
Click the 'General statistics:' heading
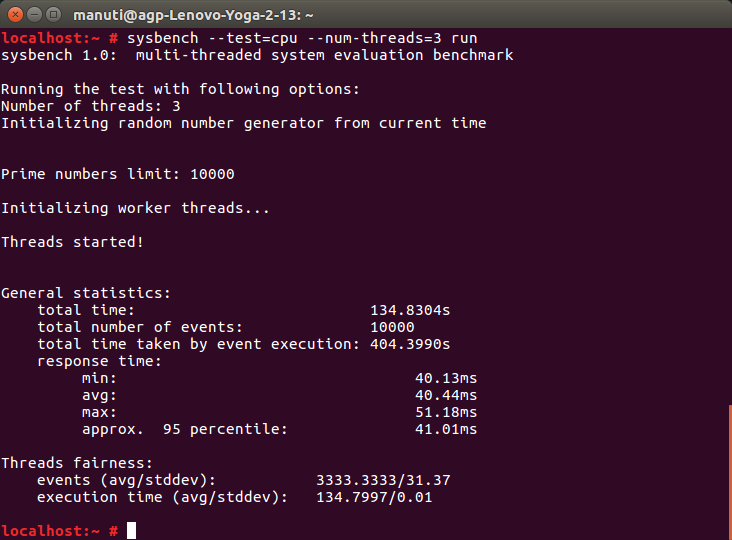(86, 293)
